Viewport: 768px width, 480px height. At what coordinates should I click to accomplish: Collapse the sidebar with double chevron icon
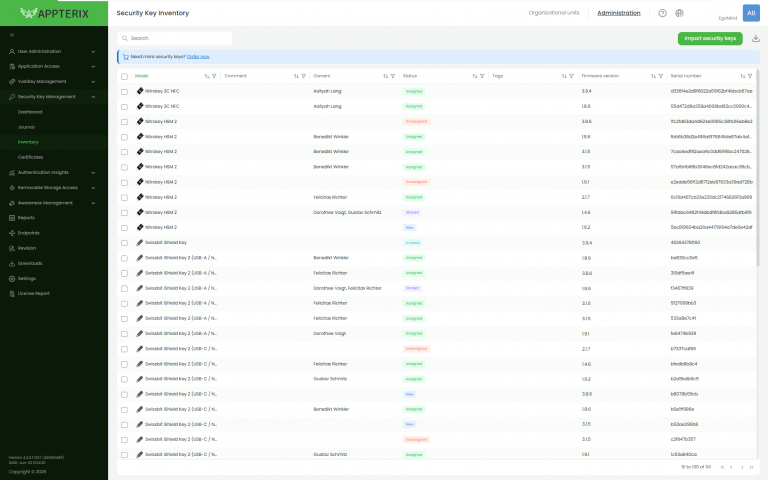[x=12, y=35]
